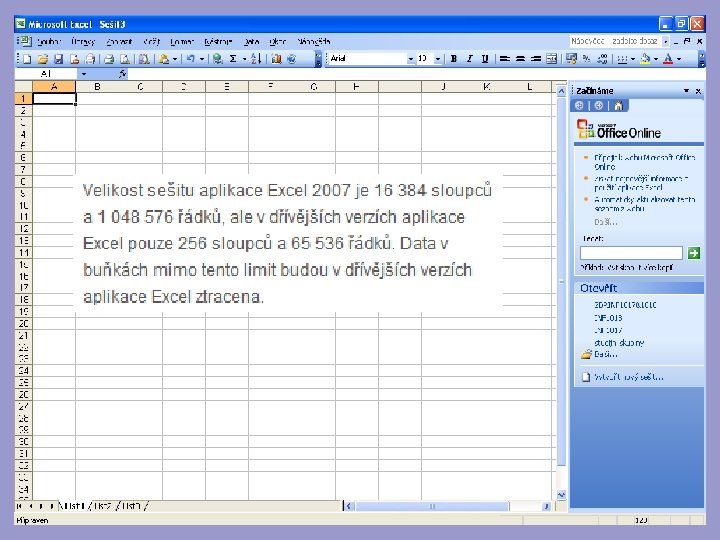Click the vertical scrollbar down arrow
Image resolution: width=720 pixels, height=540 pixels.
(561, 495)
